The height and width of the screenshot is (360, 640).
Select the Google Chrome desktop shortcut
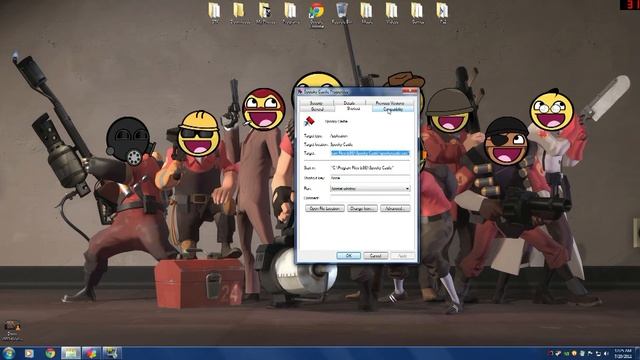coord(316,14)
